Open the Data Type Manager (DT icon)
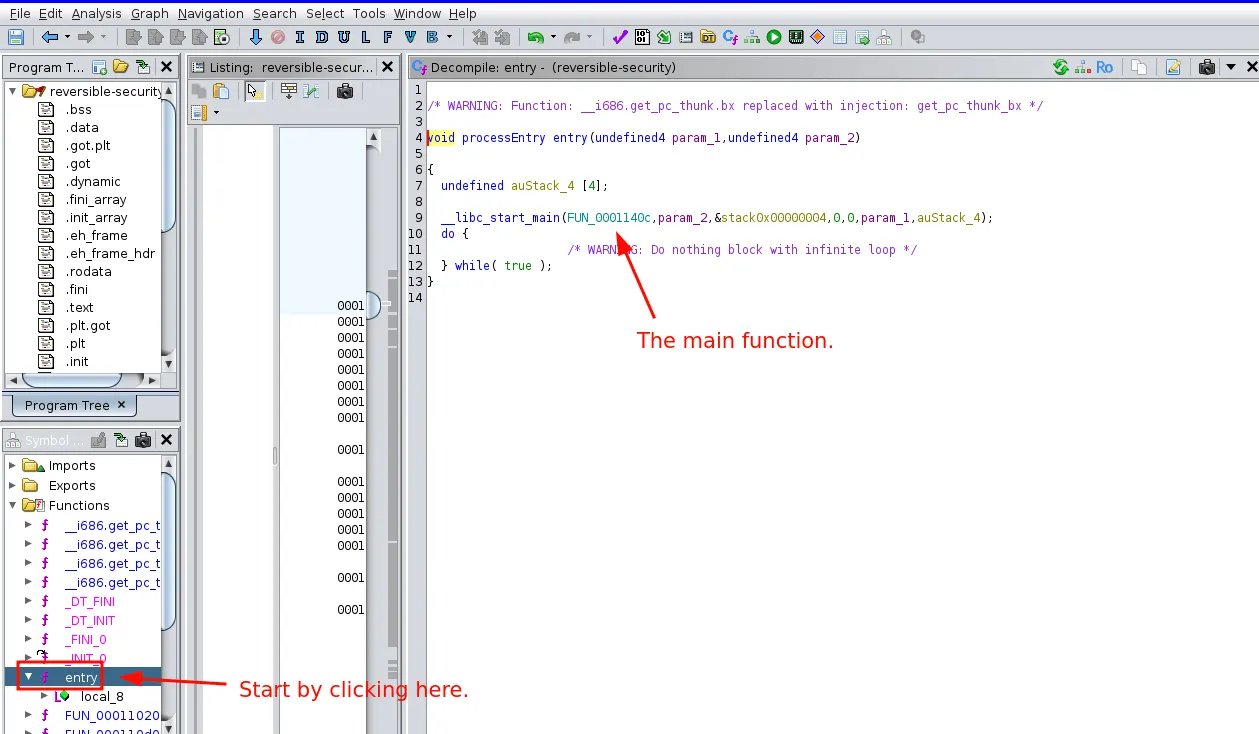 (708, 37)
